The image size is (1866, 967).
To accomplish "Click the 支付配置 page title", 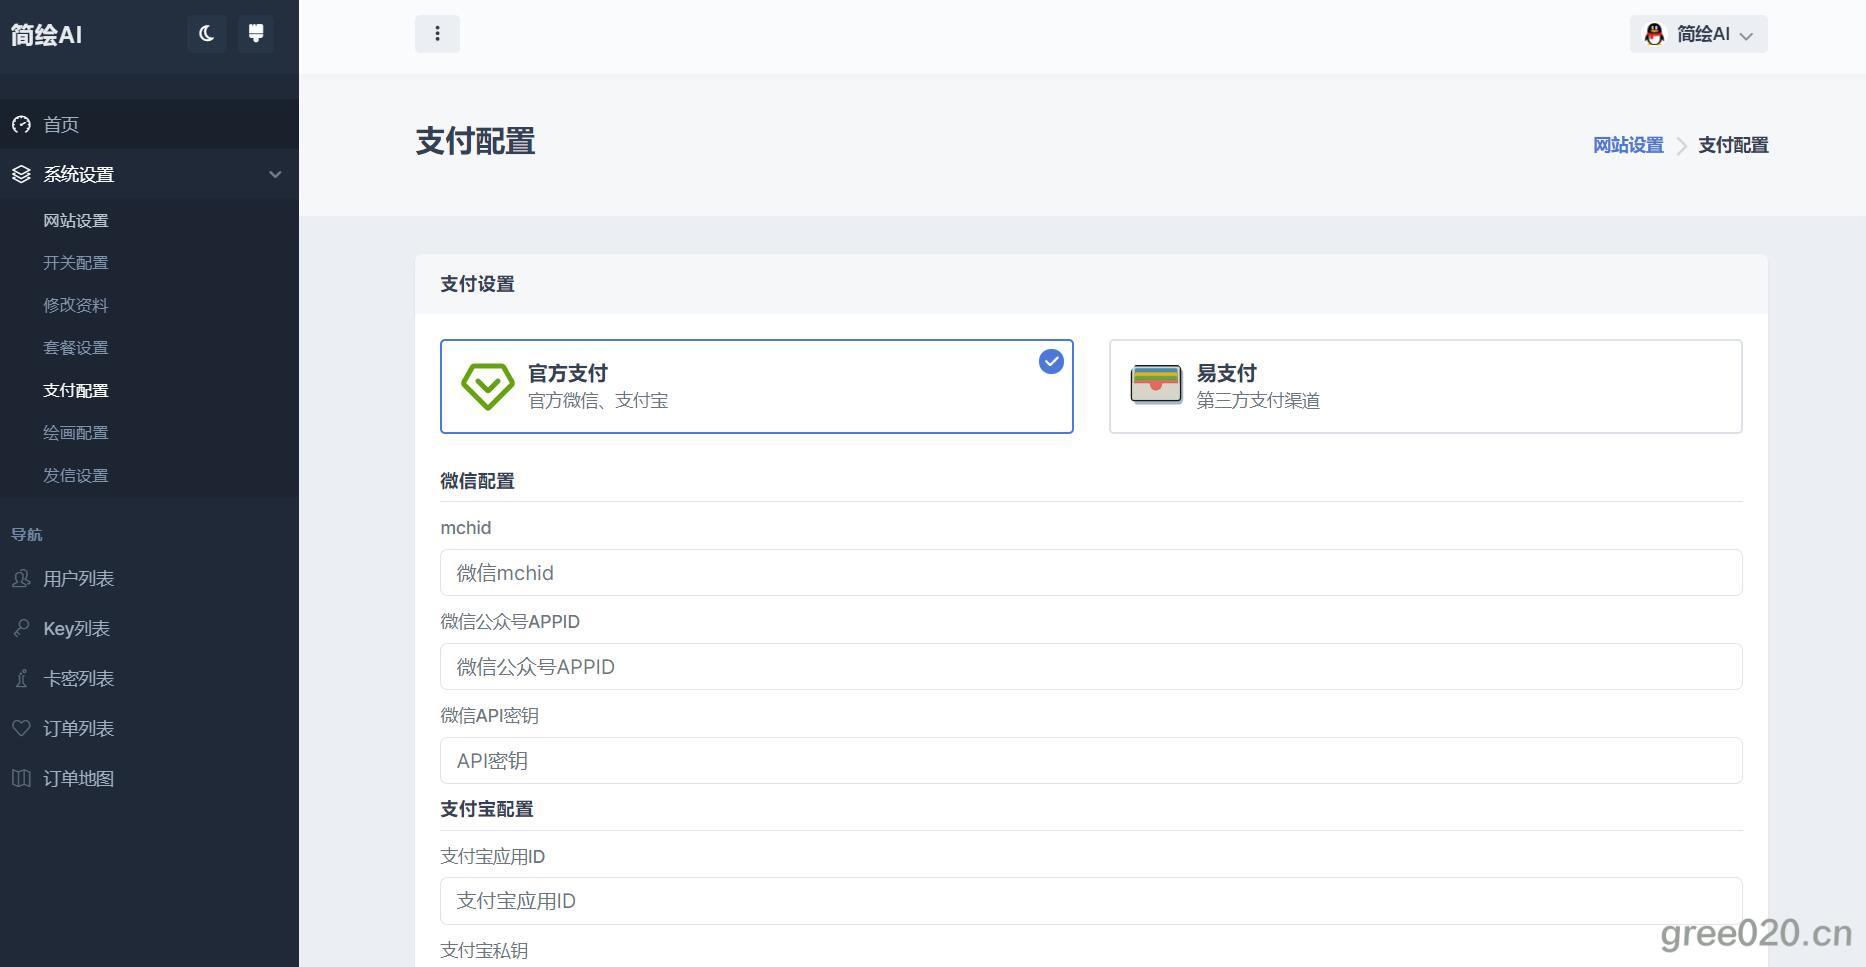I will coord(475,141).
